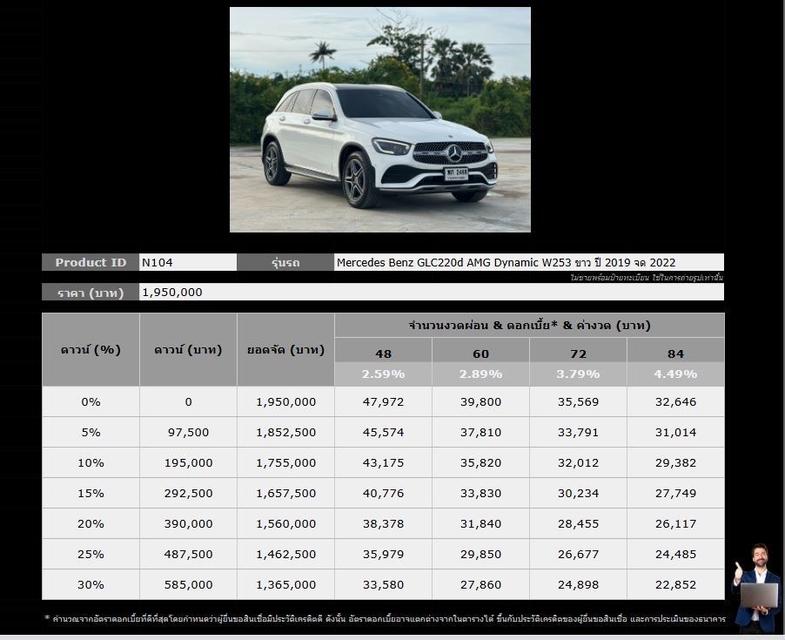Click the 97,500 down payment amount cell
This screenshot has height=640, width=785.
[x=188, y=432]
